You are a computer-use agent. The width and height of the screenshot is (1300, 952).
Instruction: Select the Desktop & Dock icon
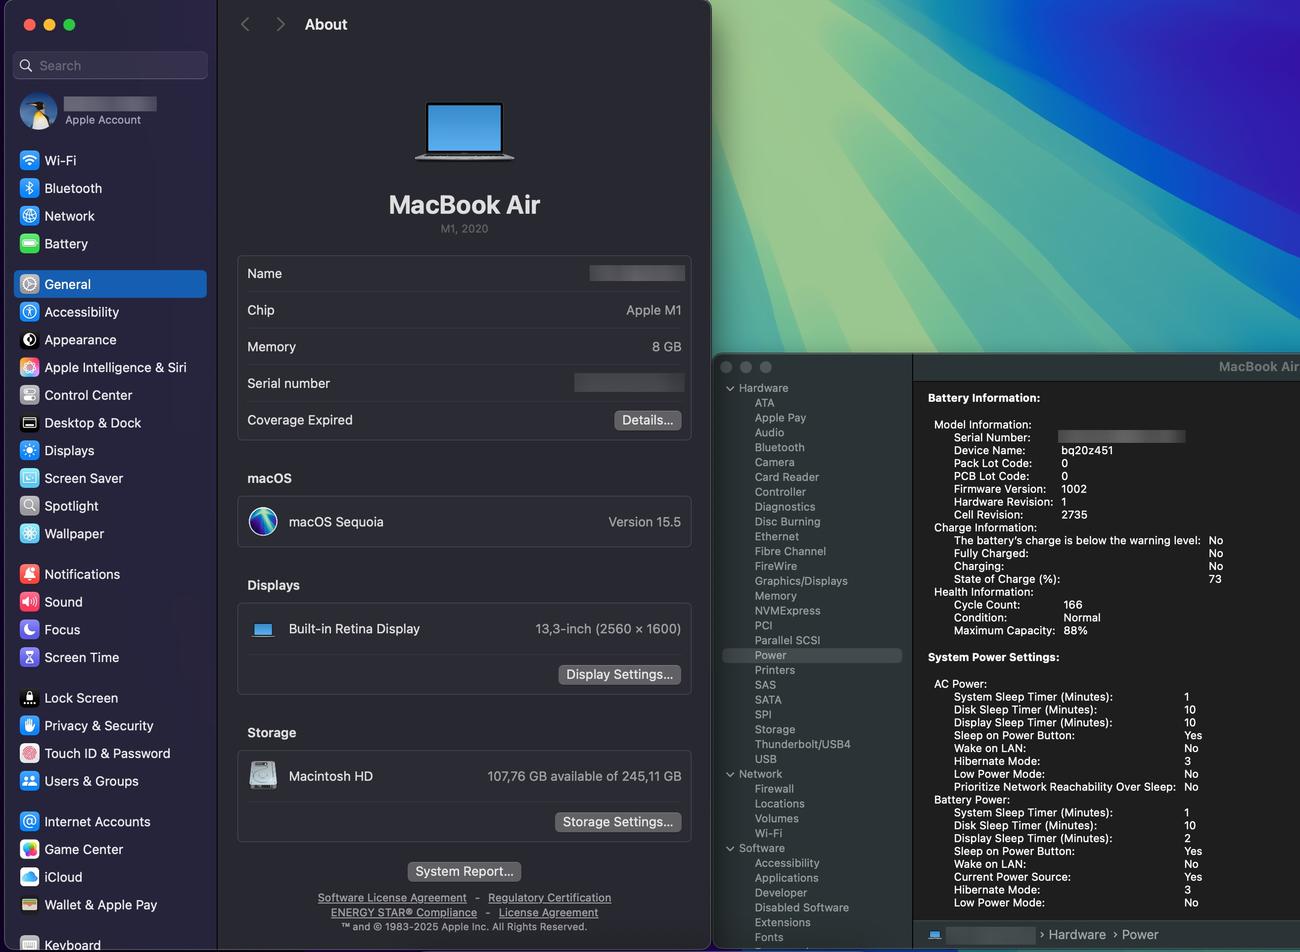pos(30,423)
